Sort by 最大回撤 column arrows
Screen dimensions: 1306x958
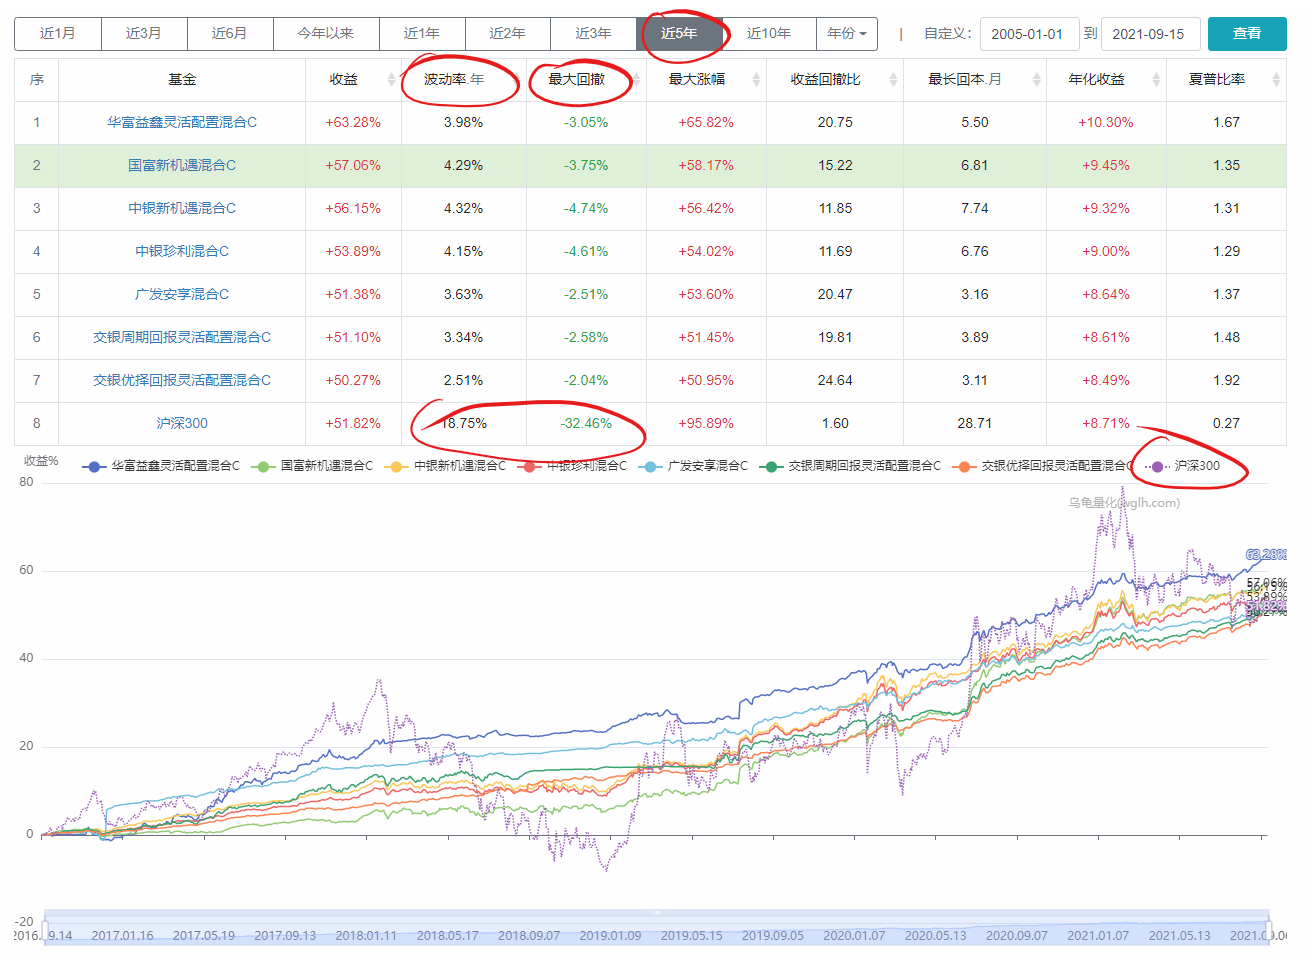point(636,80)
